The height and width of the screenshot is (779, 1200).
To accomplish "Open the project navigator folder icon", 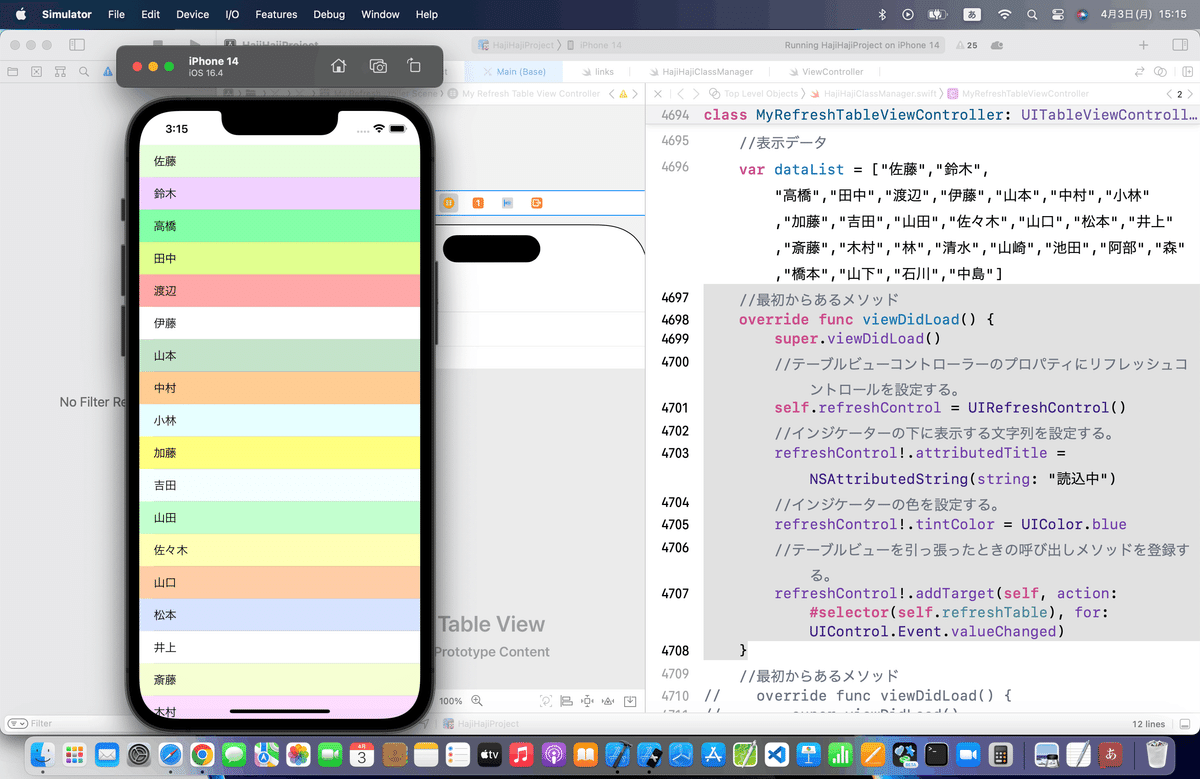I will pyautogui.click(x=12, y=72).
